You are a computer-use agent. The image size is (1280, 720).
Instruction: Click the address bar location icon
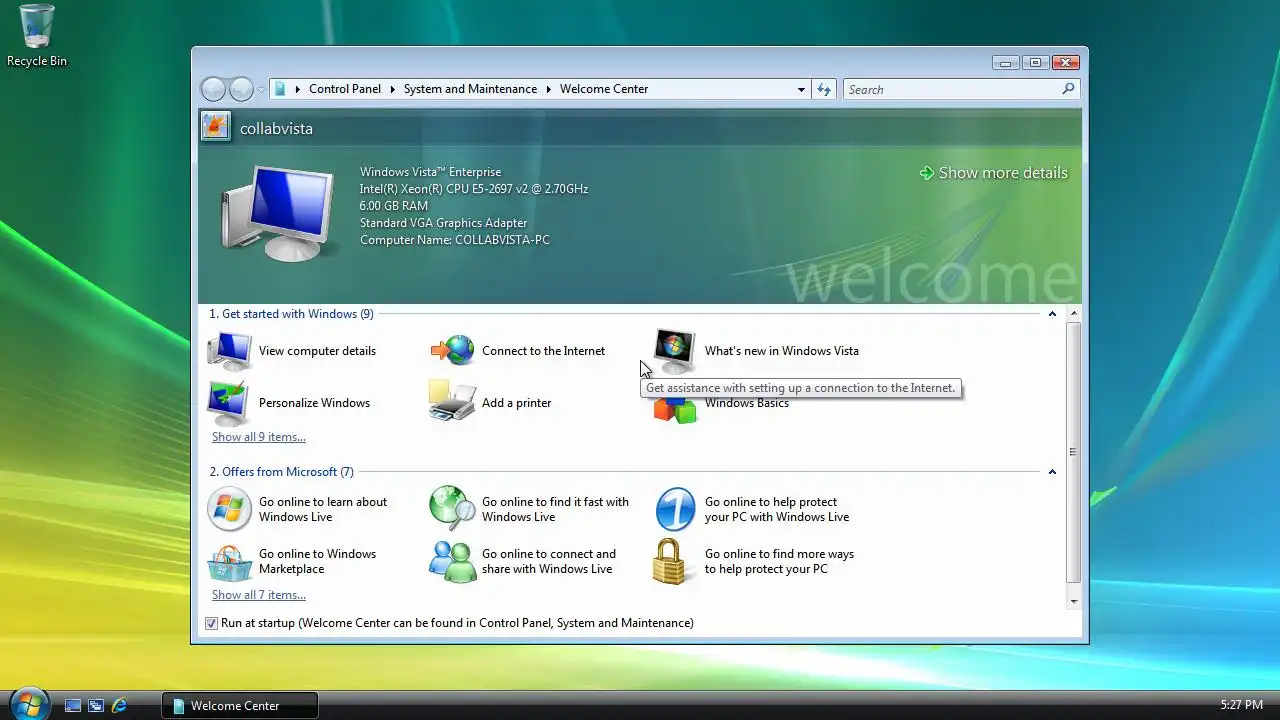coord(281,89)
